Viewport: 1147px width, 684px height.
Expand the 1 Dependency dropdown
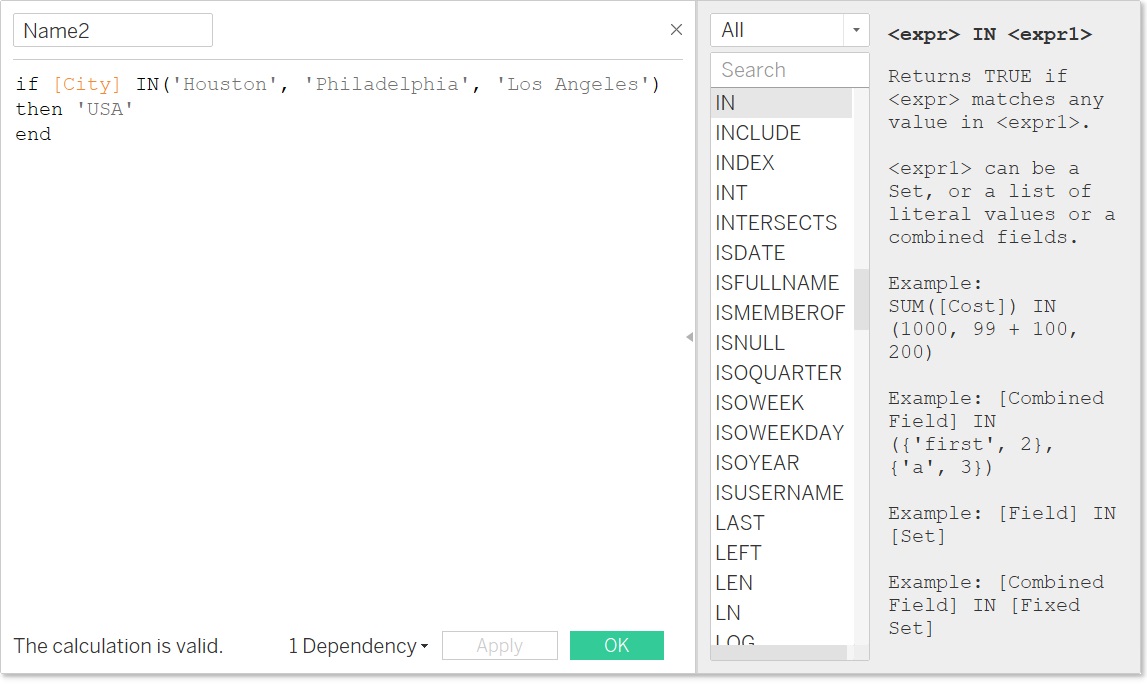click(356, 646)
